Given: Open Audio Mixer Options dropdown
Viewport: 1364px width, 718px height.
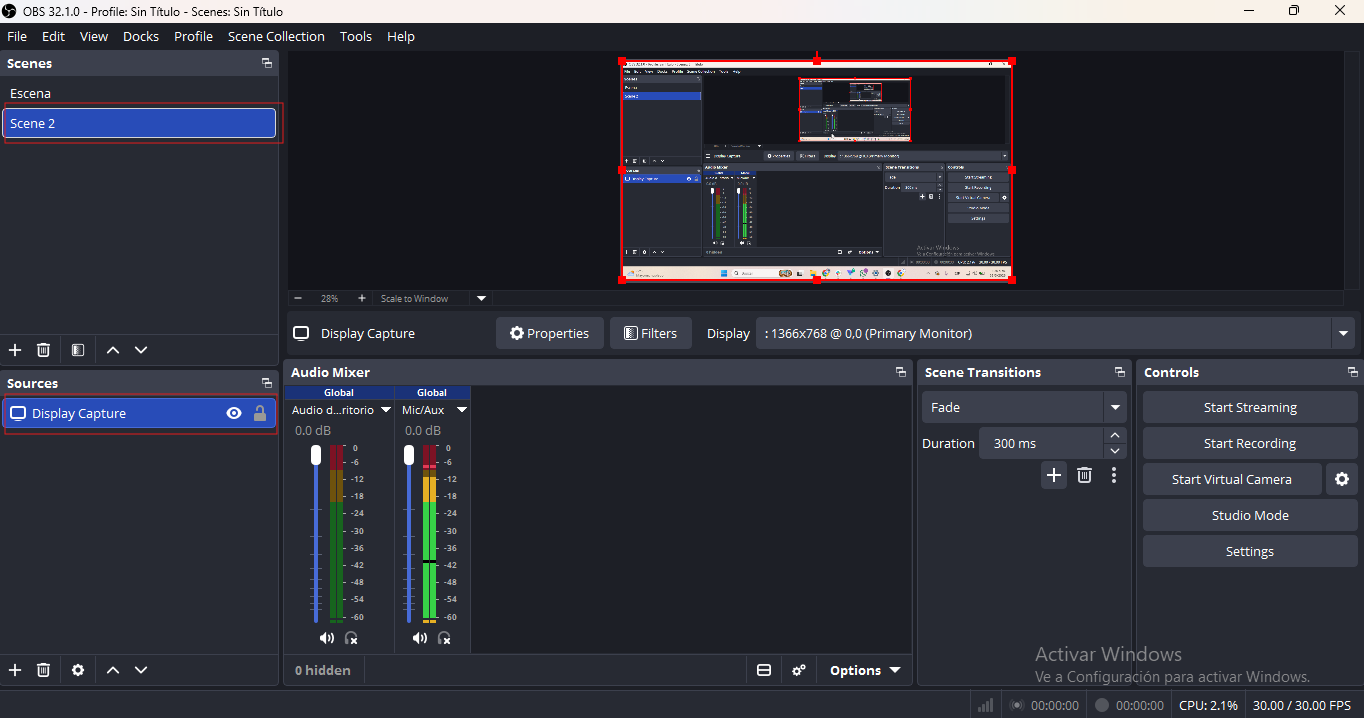Looking at the screenshot, I should (865, 670).
